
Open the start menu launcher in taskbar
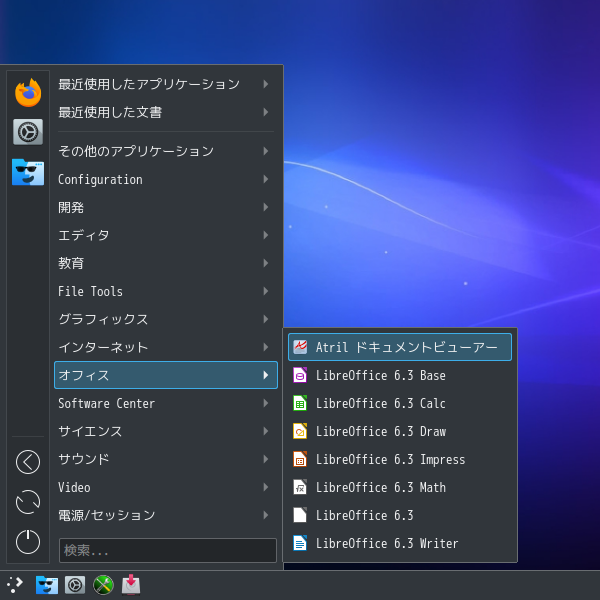tap(15, 585)
